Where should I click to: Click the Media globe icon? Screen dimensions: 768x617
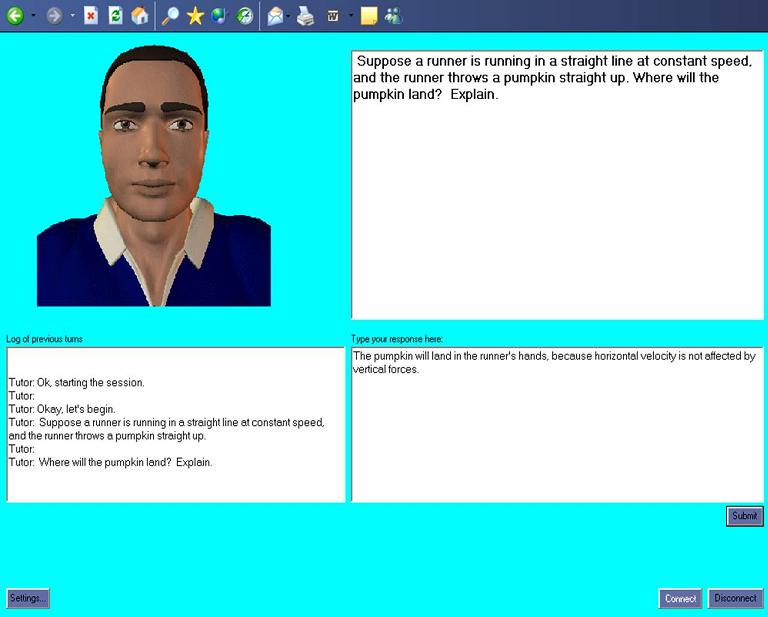[x=219, y=16]
